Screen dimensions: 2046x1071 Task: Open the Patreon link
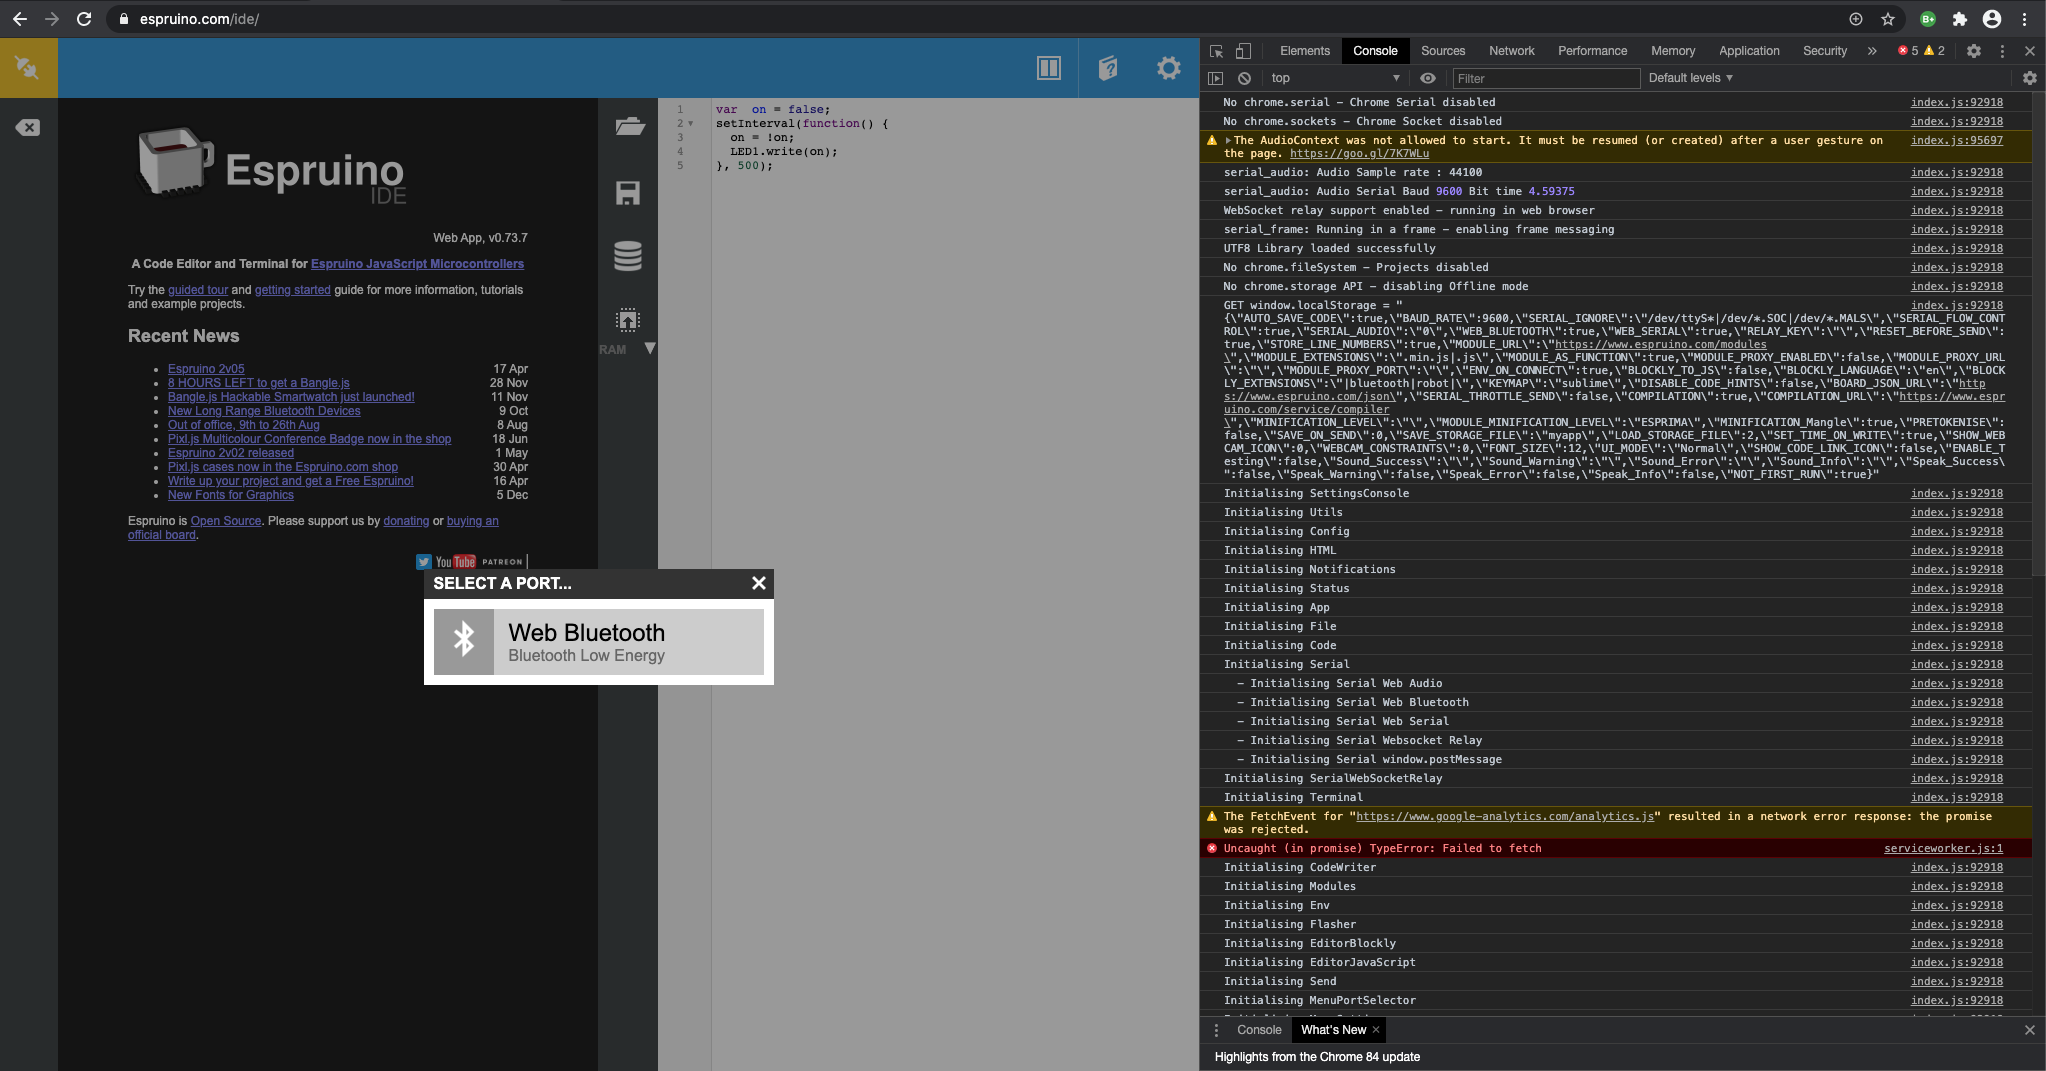point(502,562)
